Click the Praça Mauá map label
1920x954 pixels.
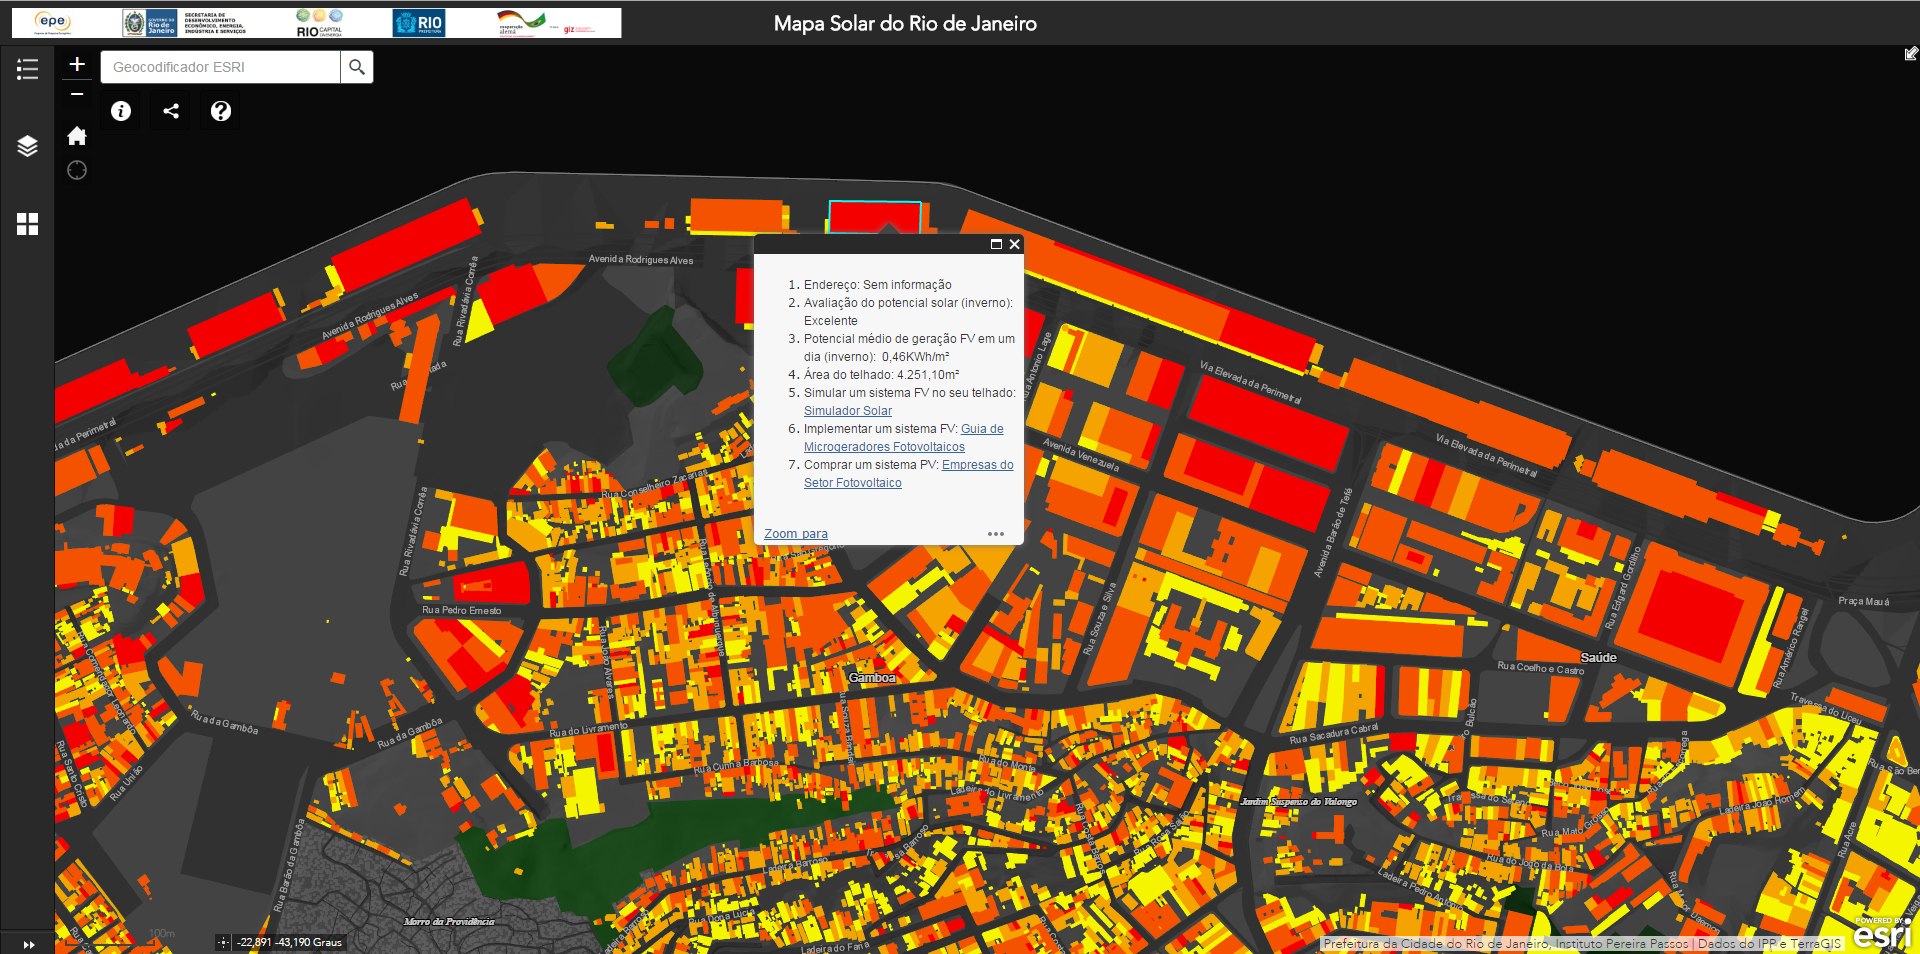pyautogui.click(x=1863, y=601)
